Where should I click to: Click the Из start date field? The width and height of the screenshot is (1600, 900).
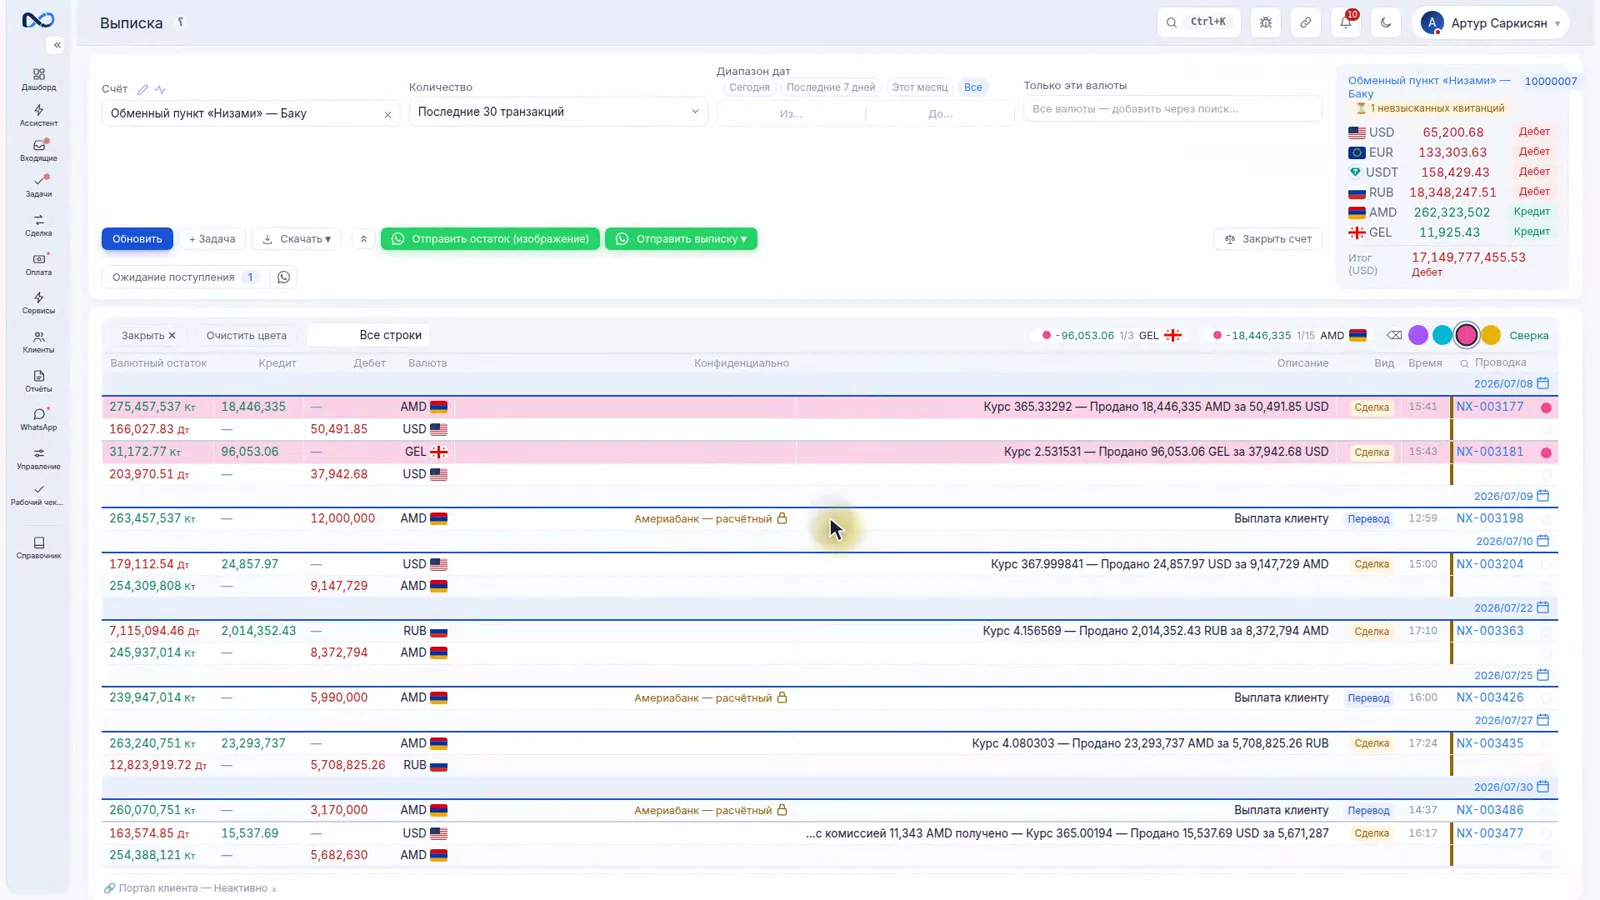791,114
